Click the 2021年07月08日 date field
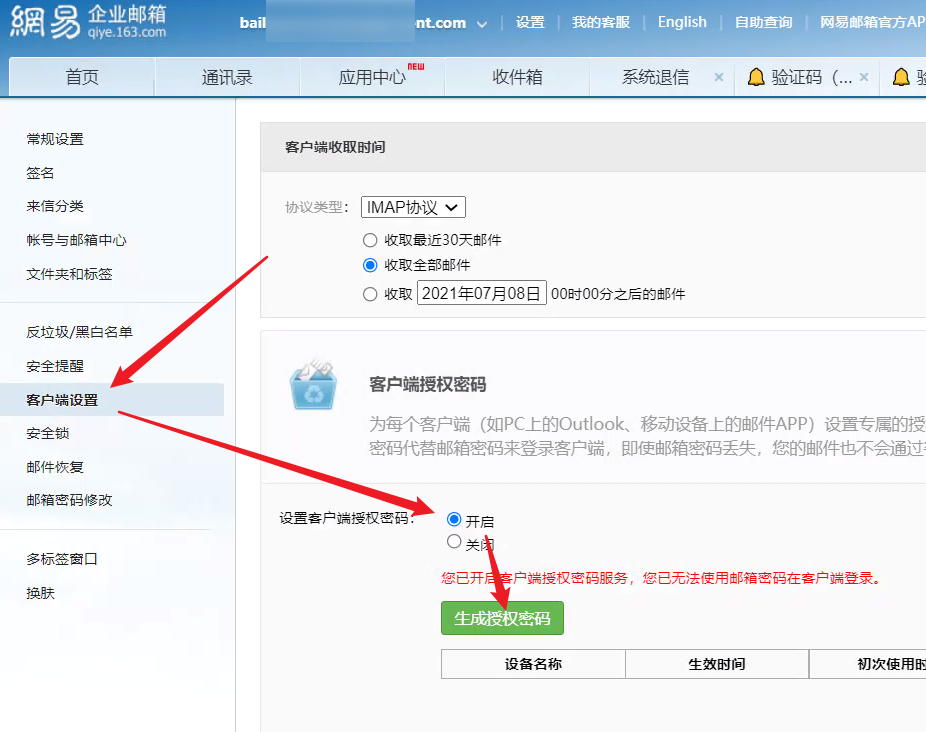This screenshot has height=732, width=926. pyautogui.click(x=481, y=293)
